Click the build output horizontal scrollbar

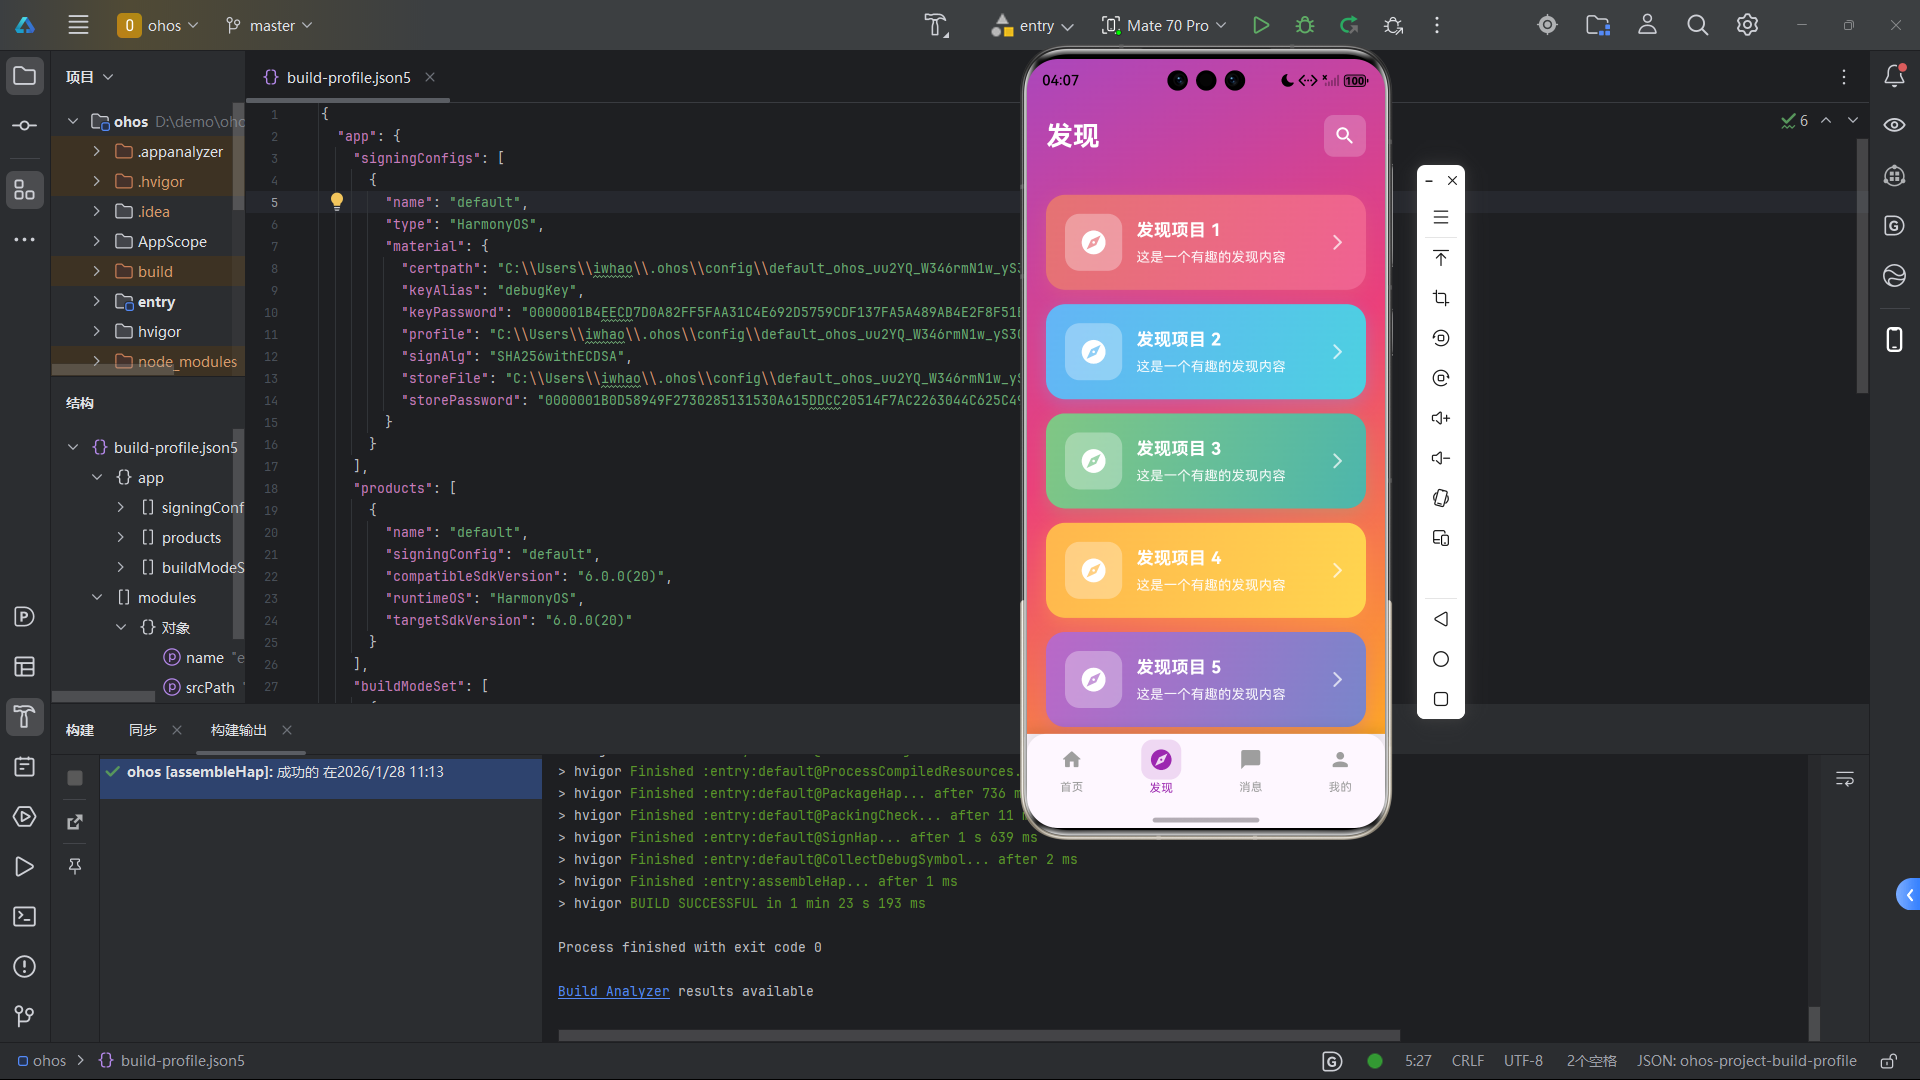[x=978, y=1035]
